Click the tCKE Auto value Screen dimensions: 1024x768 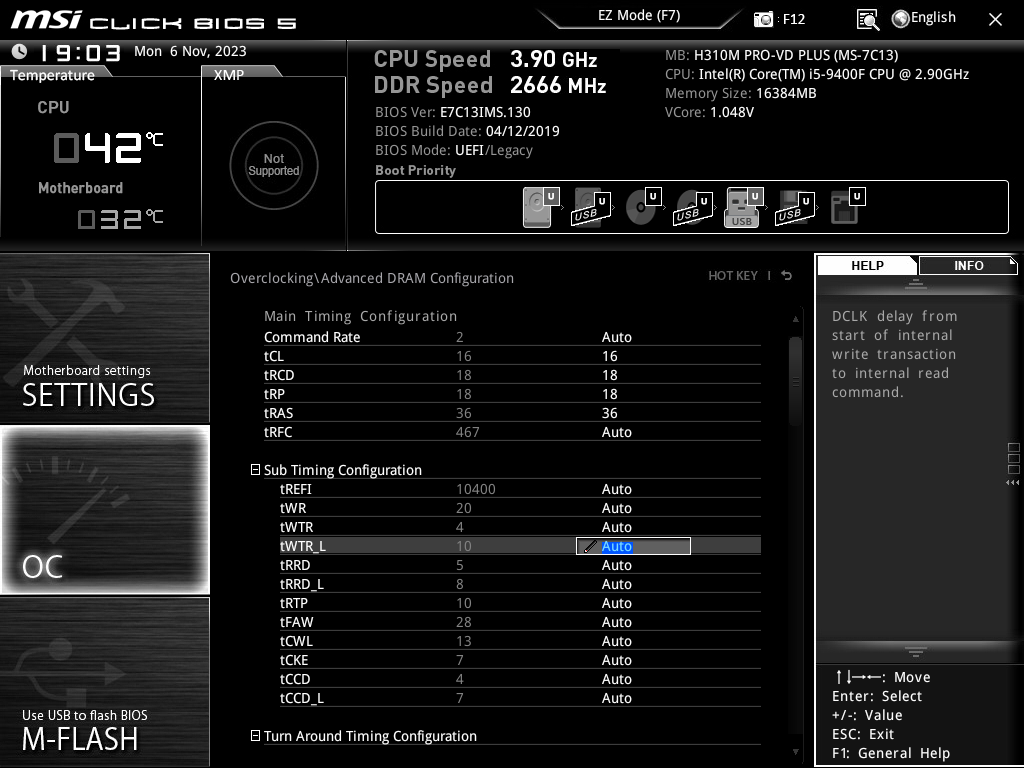[616, 660]
